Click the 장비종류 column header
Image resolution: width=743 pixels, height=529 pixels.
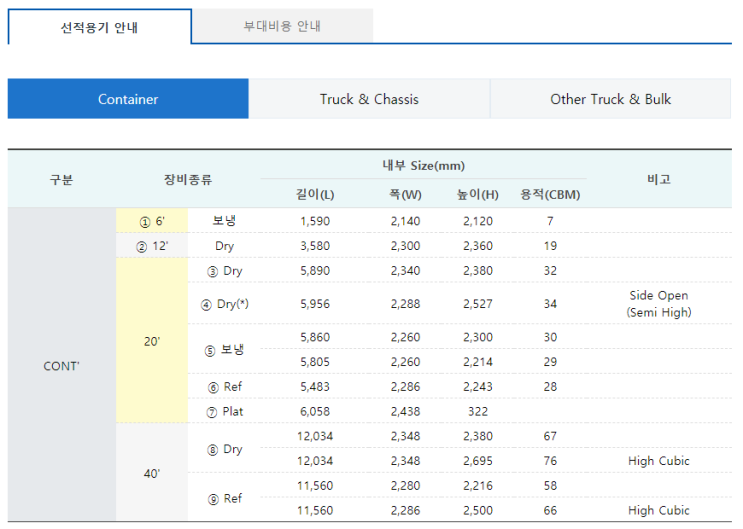(188, 179)
